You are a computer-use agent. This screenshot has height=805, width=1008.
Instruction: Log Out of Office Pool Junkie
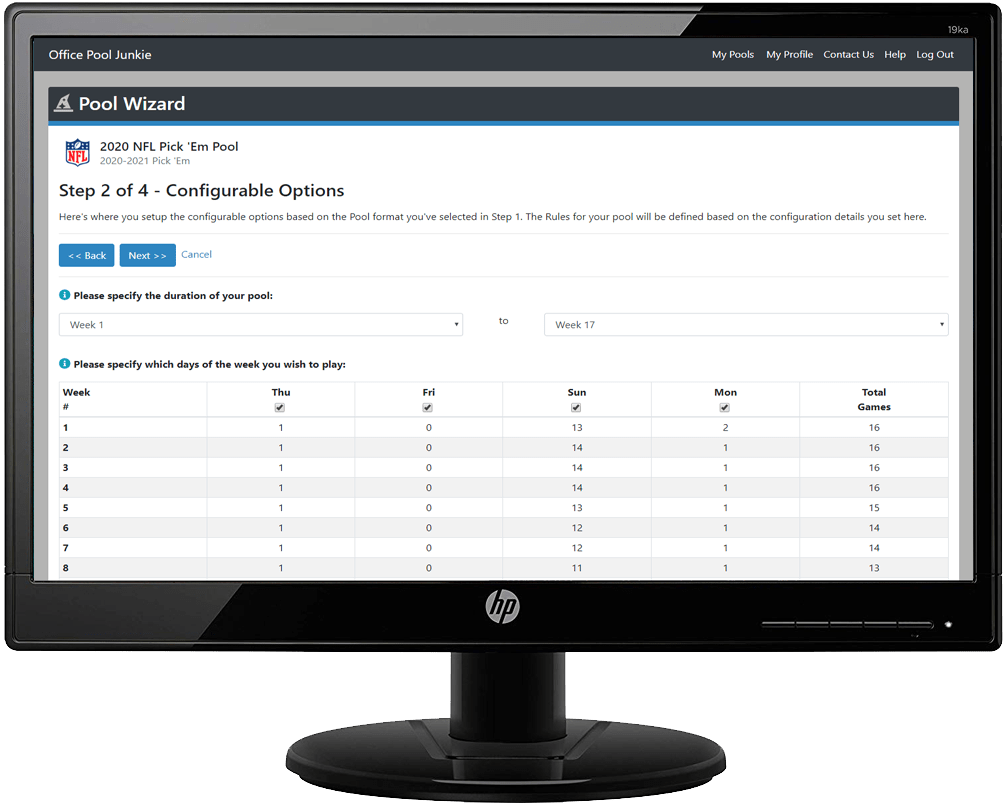tap(934, 54)
